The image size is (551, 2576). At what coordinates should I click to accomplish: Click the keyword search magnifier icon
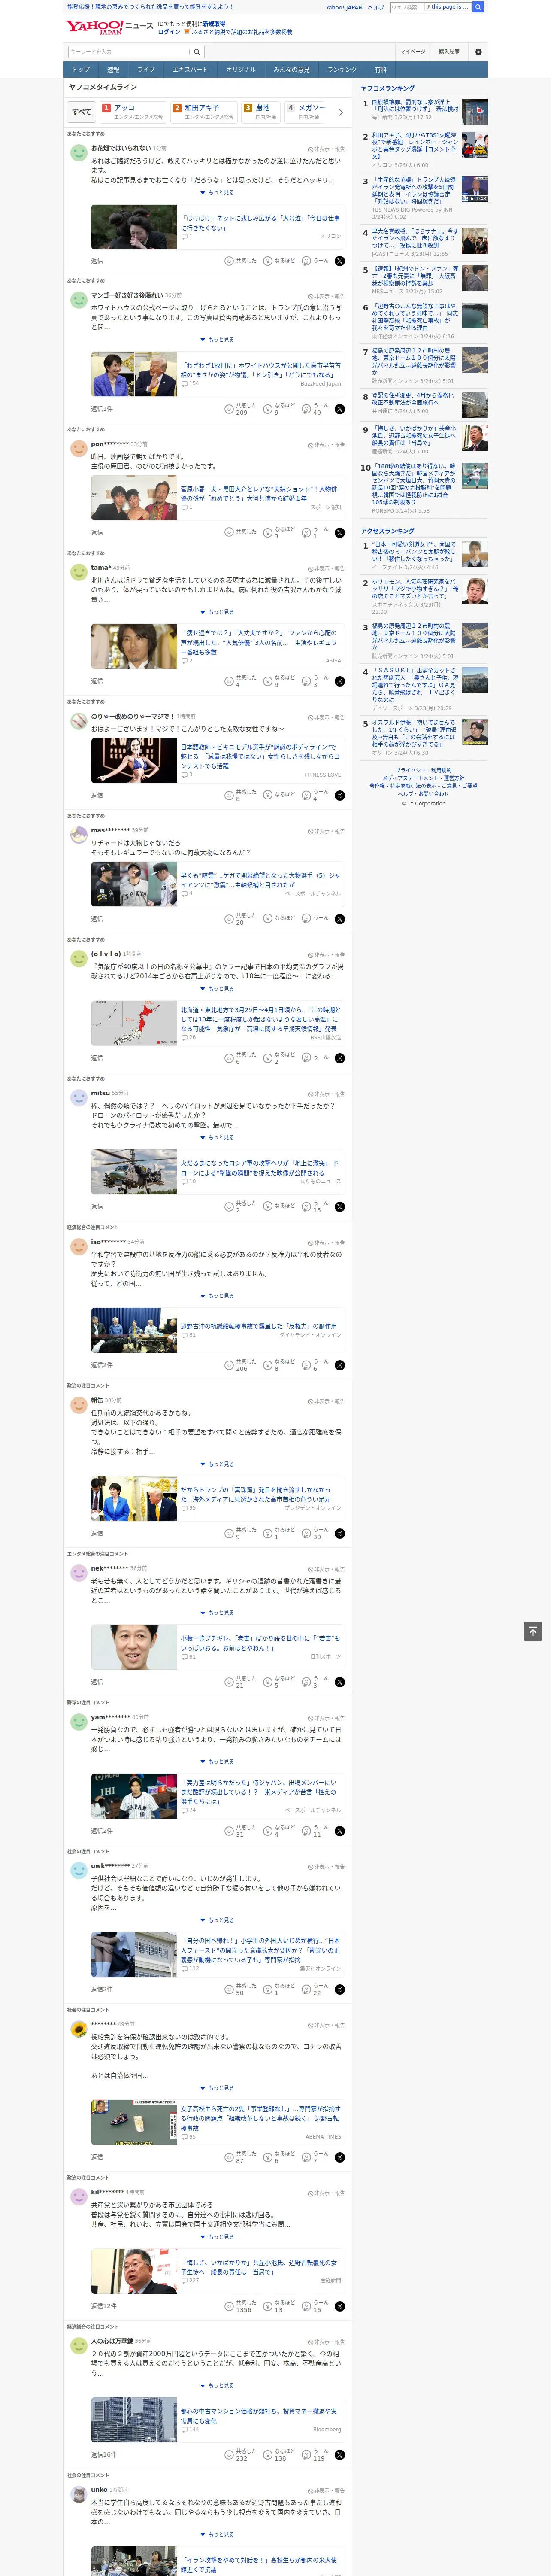pos(197,52)
